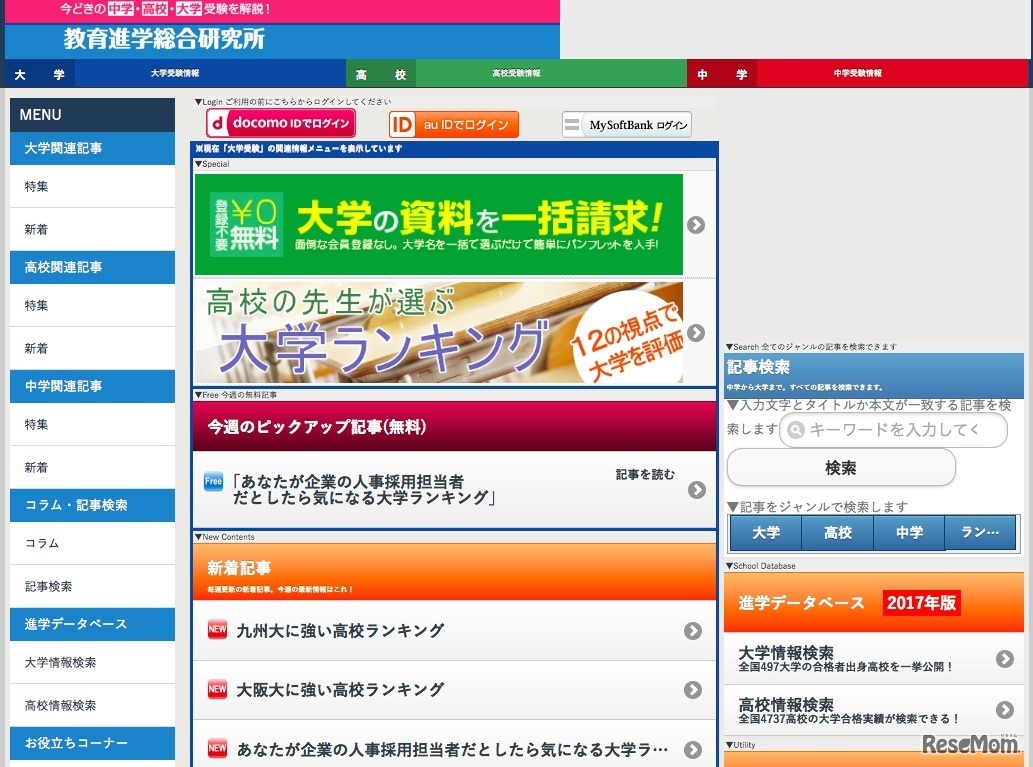The width and height of the screenshot is (1033, 767).
Task: Click the 高校 top navigation tab
Action: click(381, 74)
